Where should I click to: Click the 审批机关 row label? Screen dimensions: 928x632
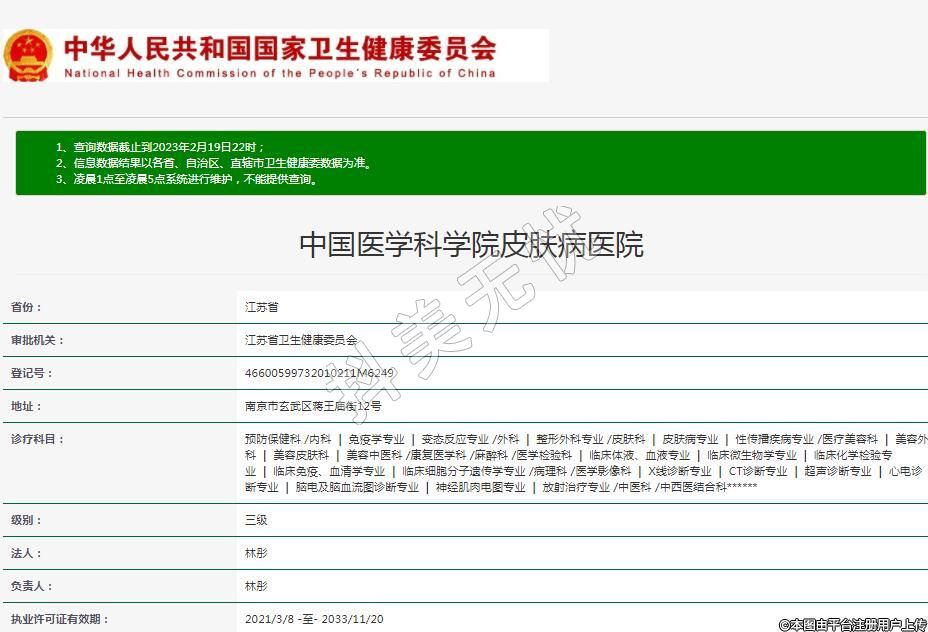point(37,340)
